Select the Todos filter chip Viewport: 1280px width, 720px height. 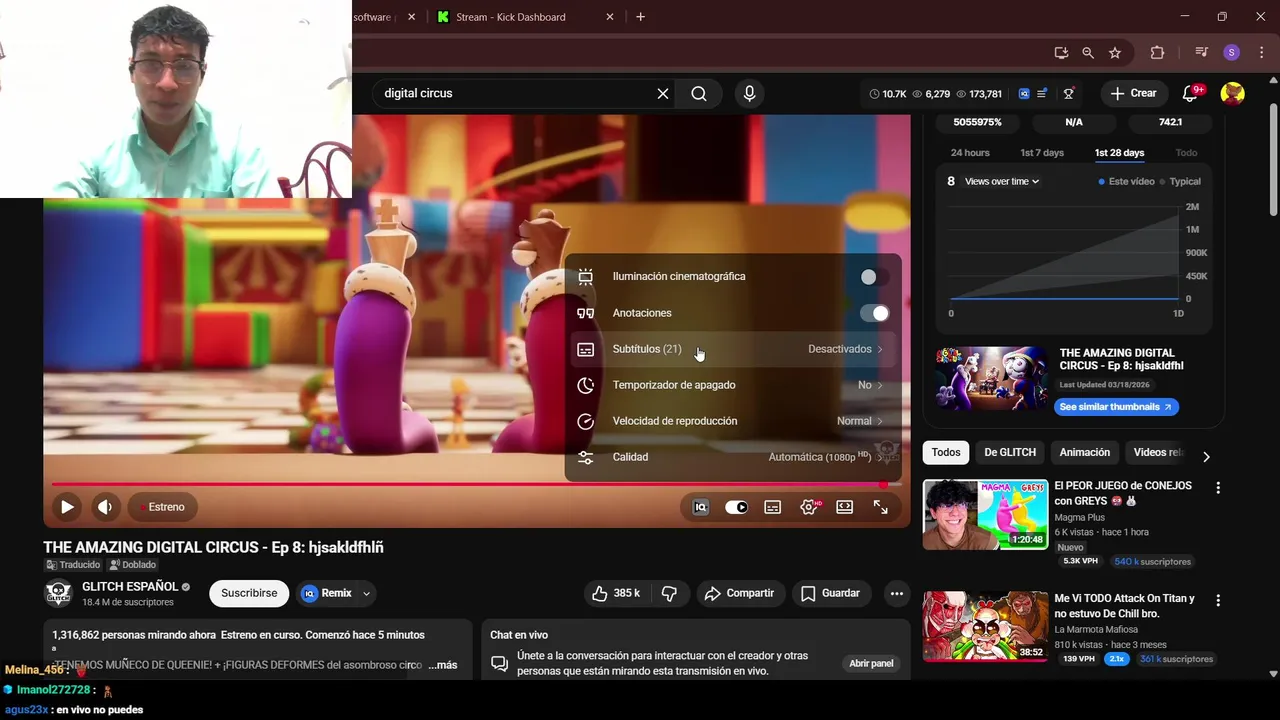pyautogui.click(x=946, y=453)
